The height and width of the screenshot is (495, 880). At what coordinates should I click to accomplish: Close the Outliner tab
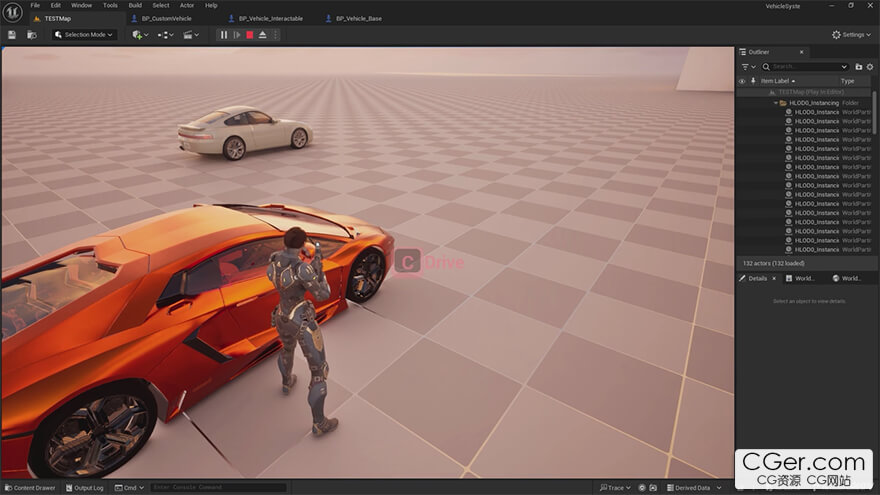click(801, 52)
